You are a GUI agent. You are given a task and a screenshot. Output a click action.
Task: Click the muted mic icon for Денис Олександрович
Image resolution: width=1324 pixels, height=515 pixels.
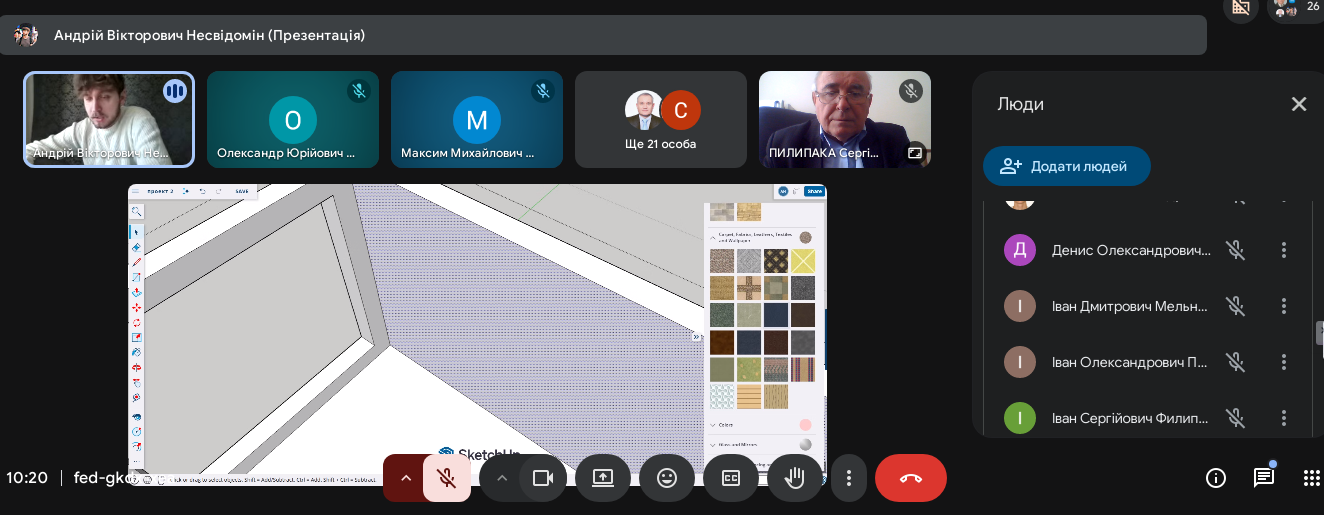click(1236, 250)
